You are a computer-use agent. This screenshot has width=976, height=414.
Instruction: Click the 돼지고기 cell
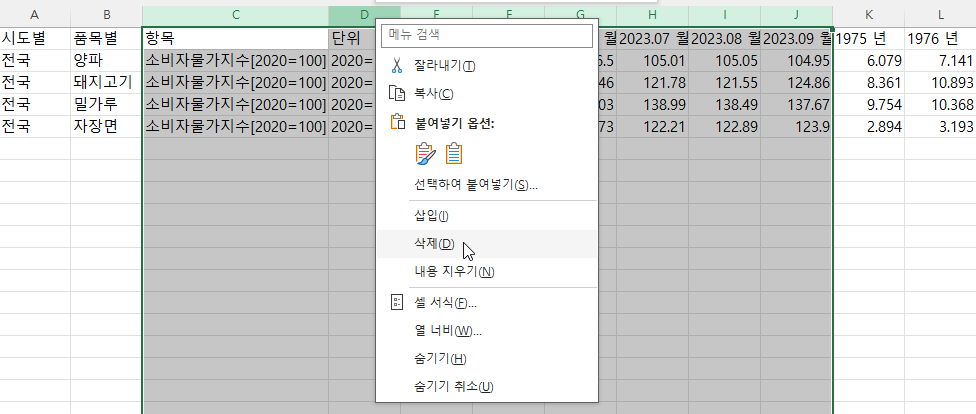pyautogui.click(x=106, y=82)
